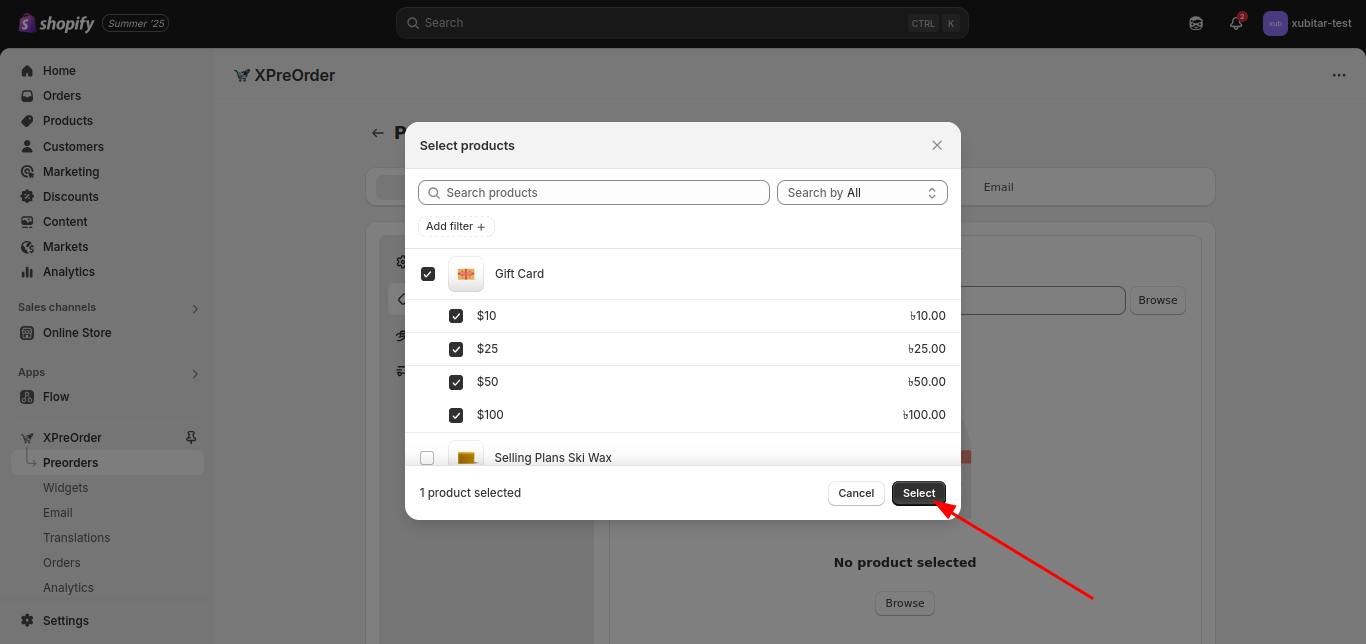The image size is (1366, 644).
Task: Check the Selling Plans Ski Wax checkbox
Action: (x=428, y=458)
